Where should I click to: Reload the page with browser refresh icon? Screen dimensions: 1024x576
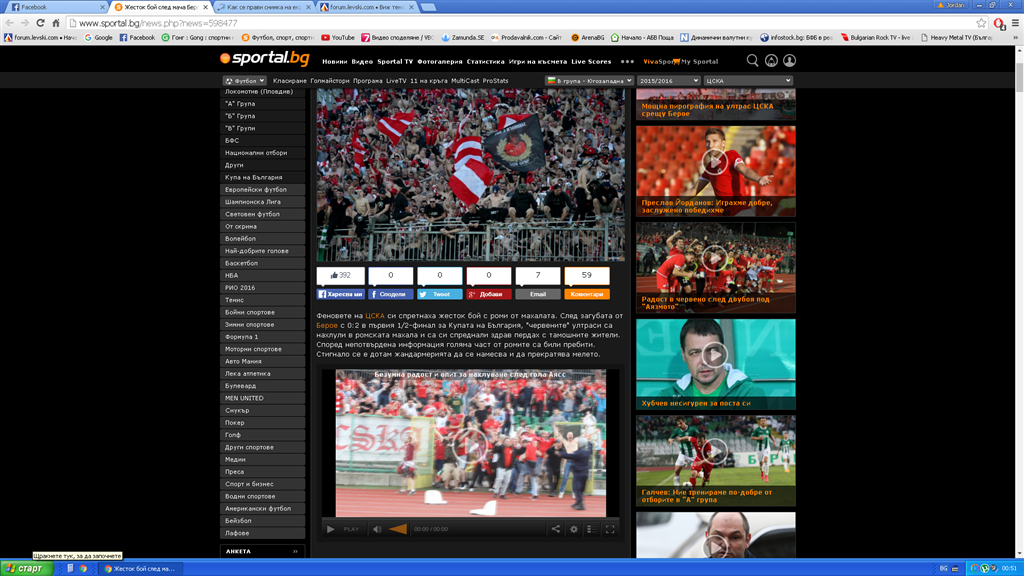coord(40,23)
